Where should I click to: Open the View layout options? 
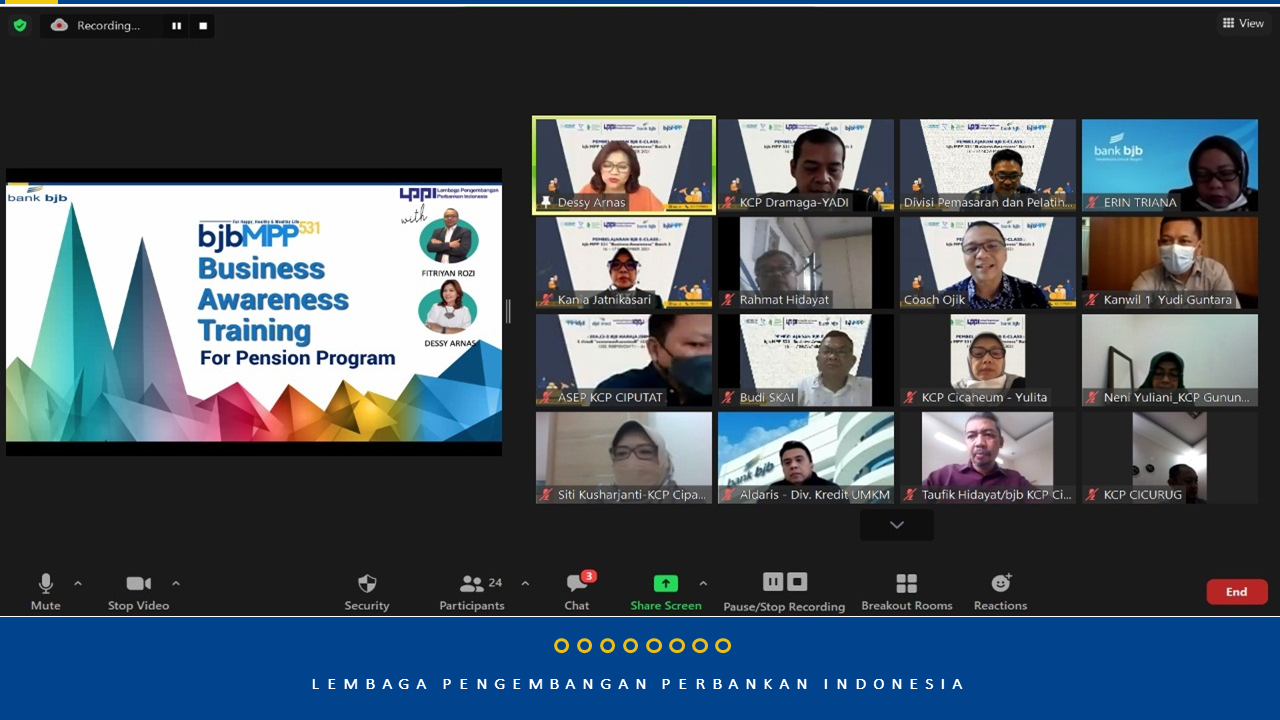point(1243,23)
